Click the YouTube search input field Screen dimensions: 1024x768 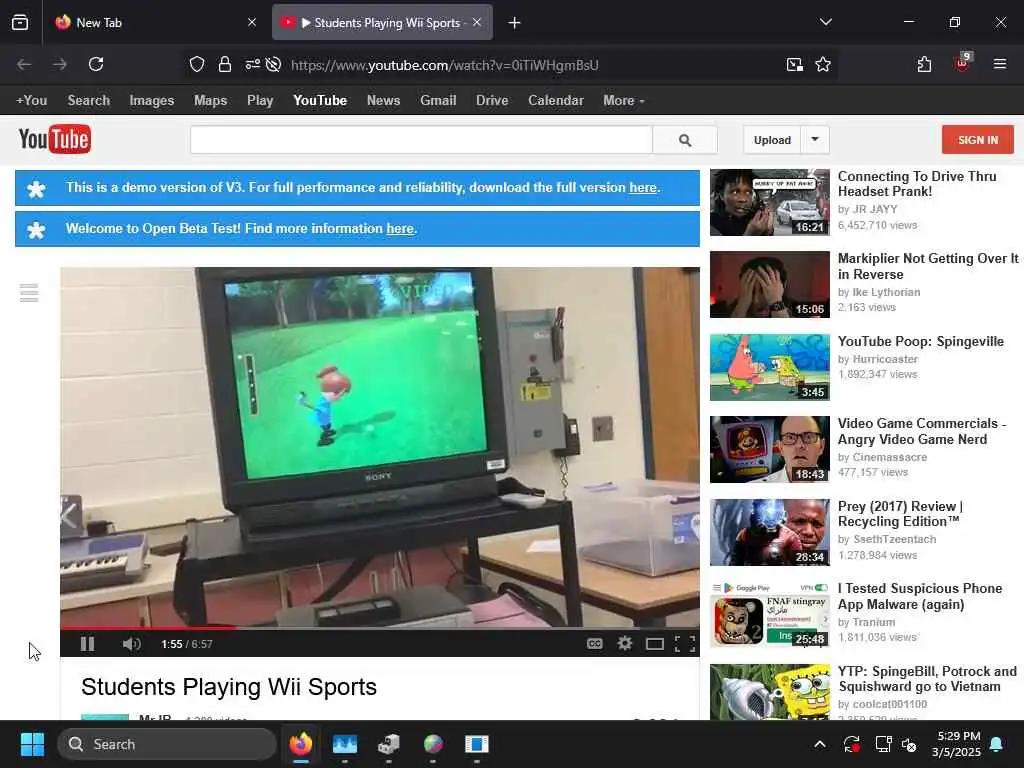point(421,140)
